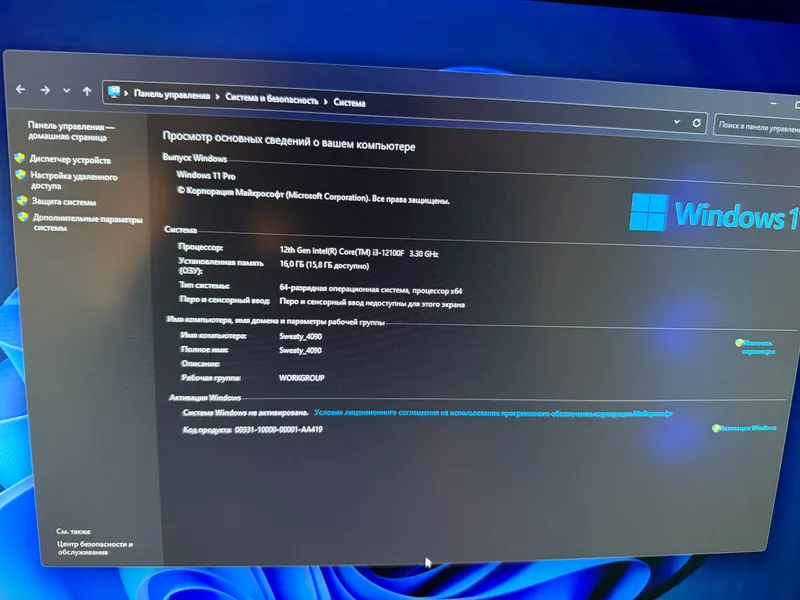Click shield icon beside 'Дополнительные параметры системы'
Viewport: 800px width, 600px height.
(x=23, y=217)
